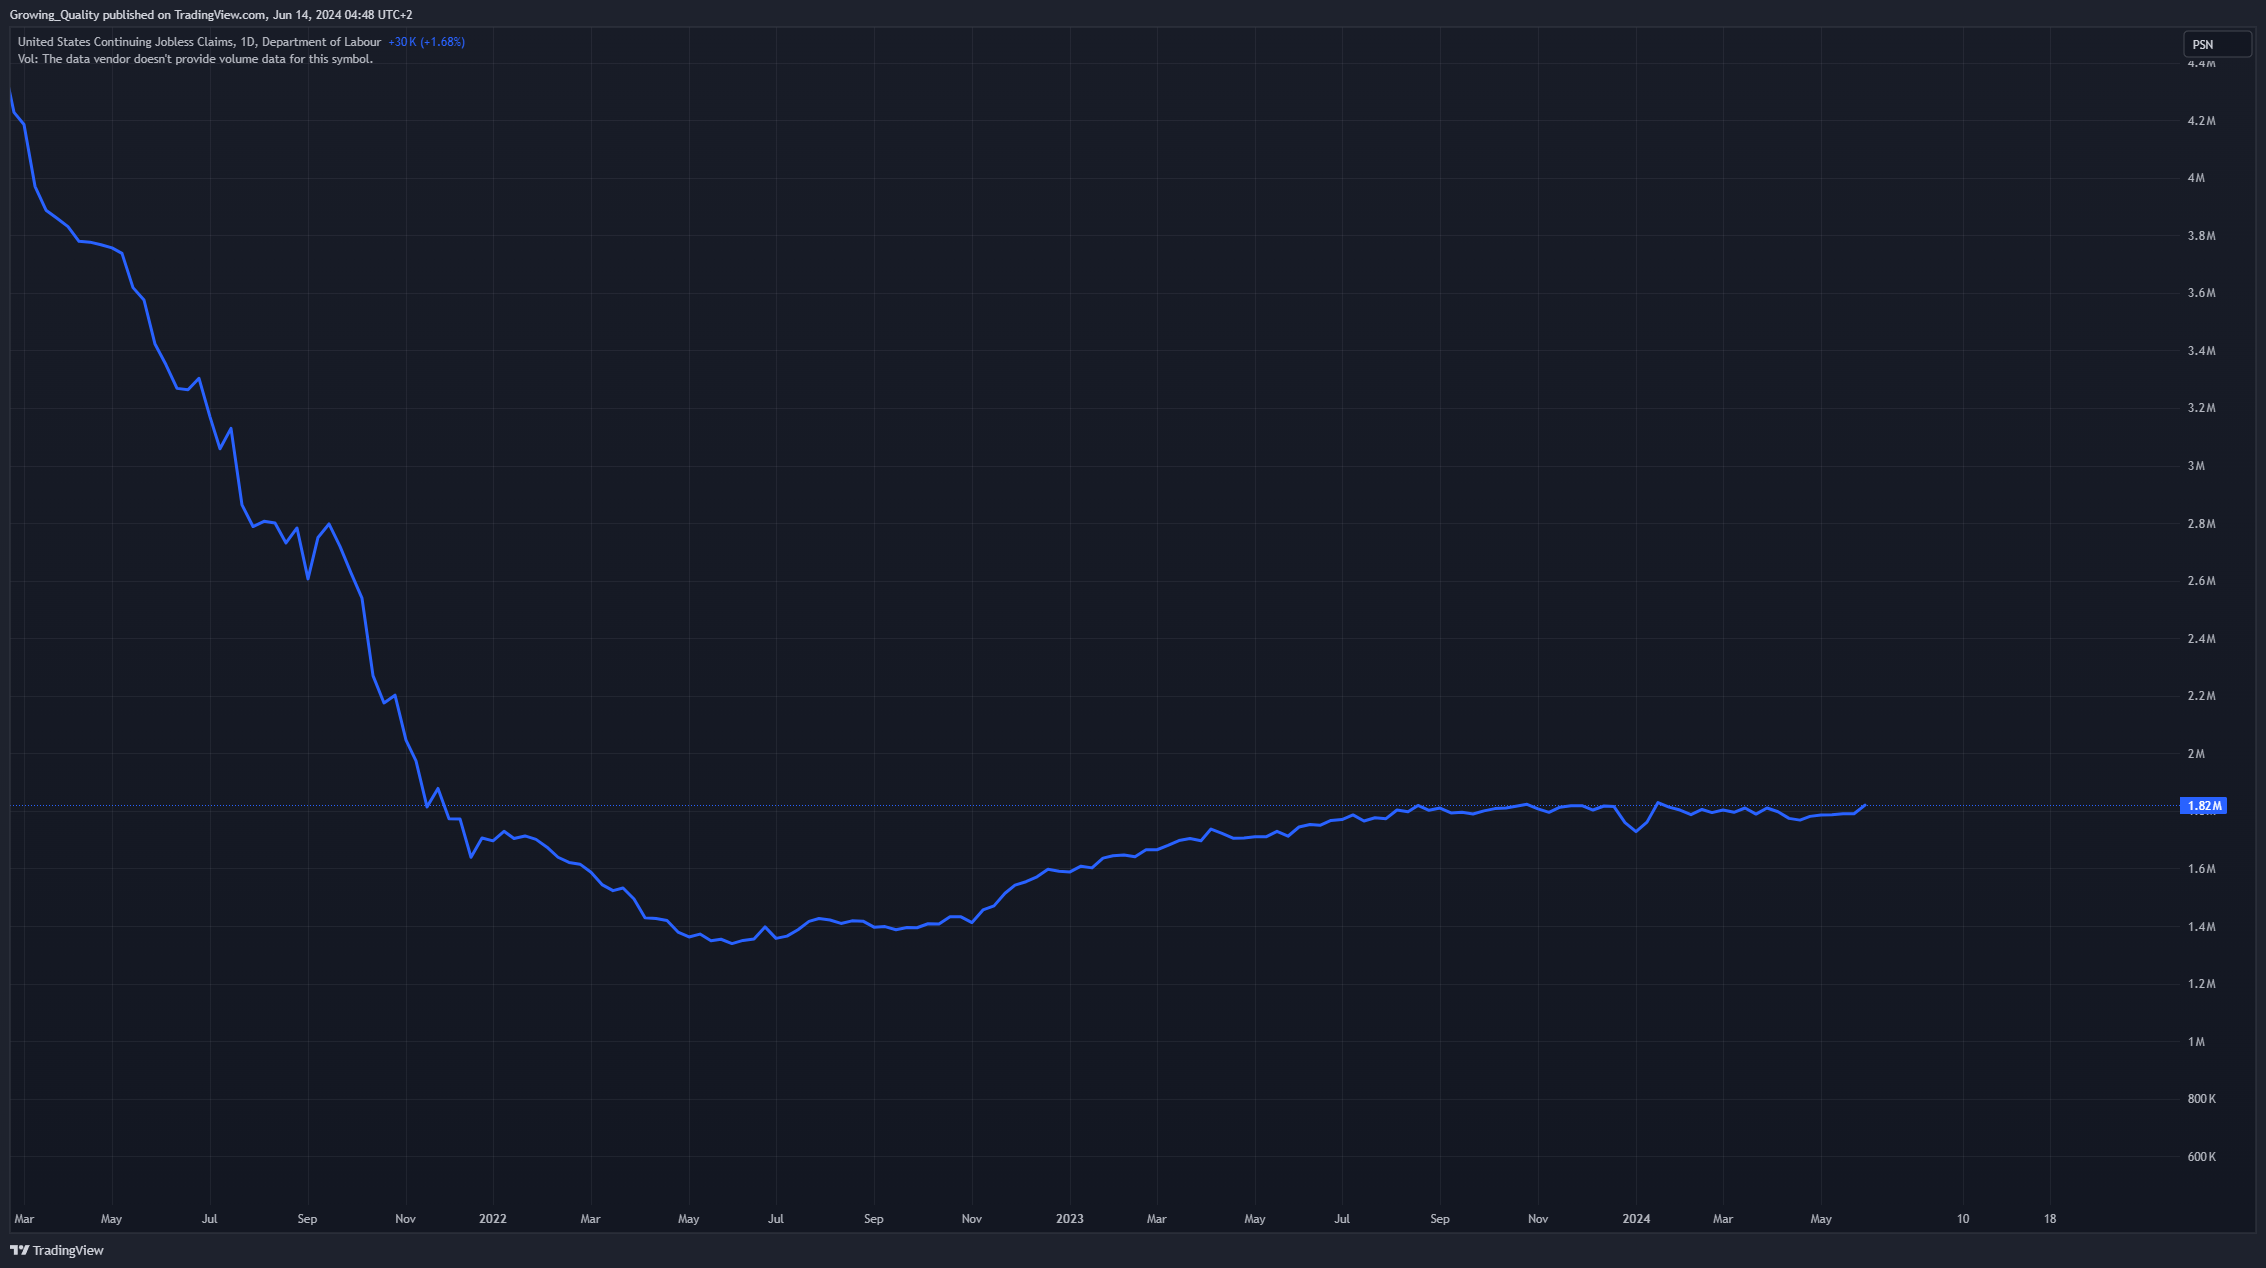Click the TradingView logo at bottom left
The height and width of the screenshot is (1268, 2266).
pyautogui.click(x=57, y=1250)
